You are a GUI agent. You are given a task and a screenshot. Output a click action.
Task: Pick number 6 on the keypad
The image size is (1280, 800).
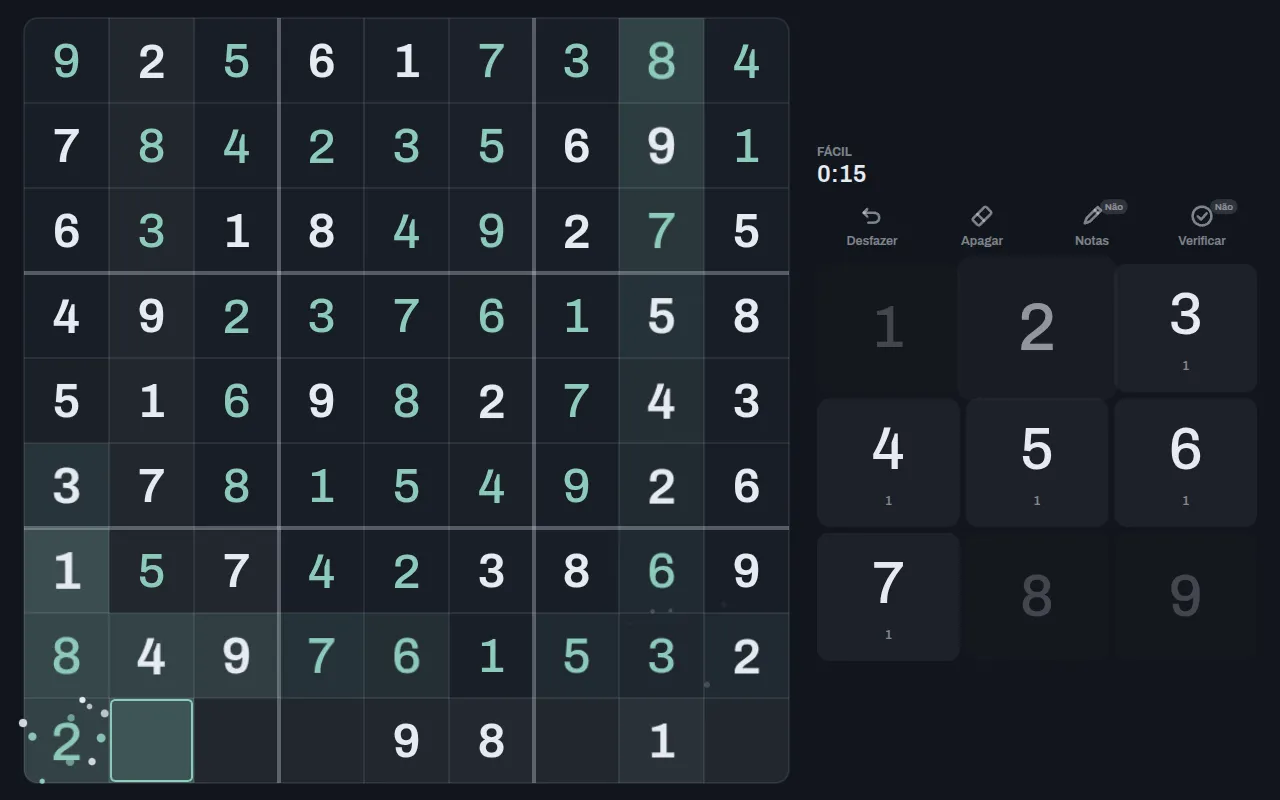pos(1185,462)
